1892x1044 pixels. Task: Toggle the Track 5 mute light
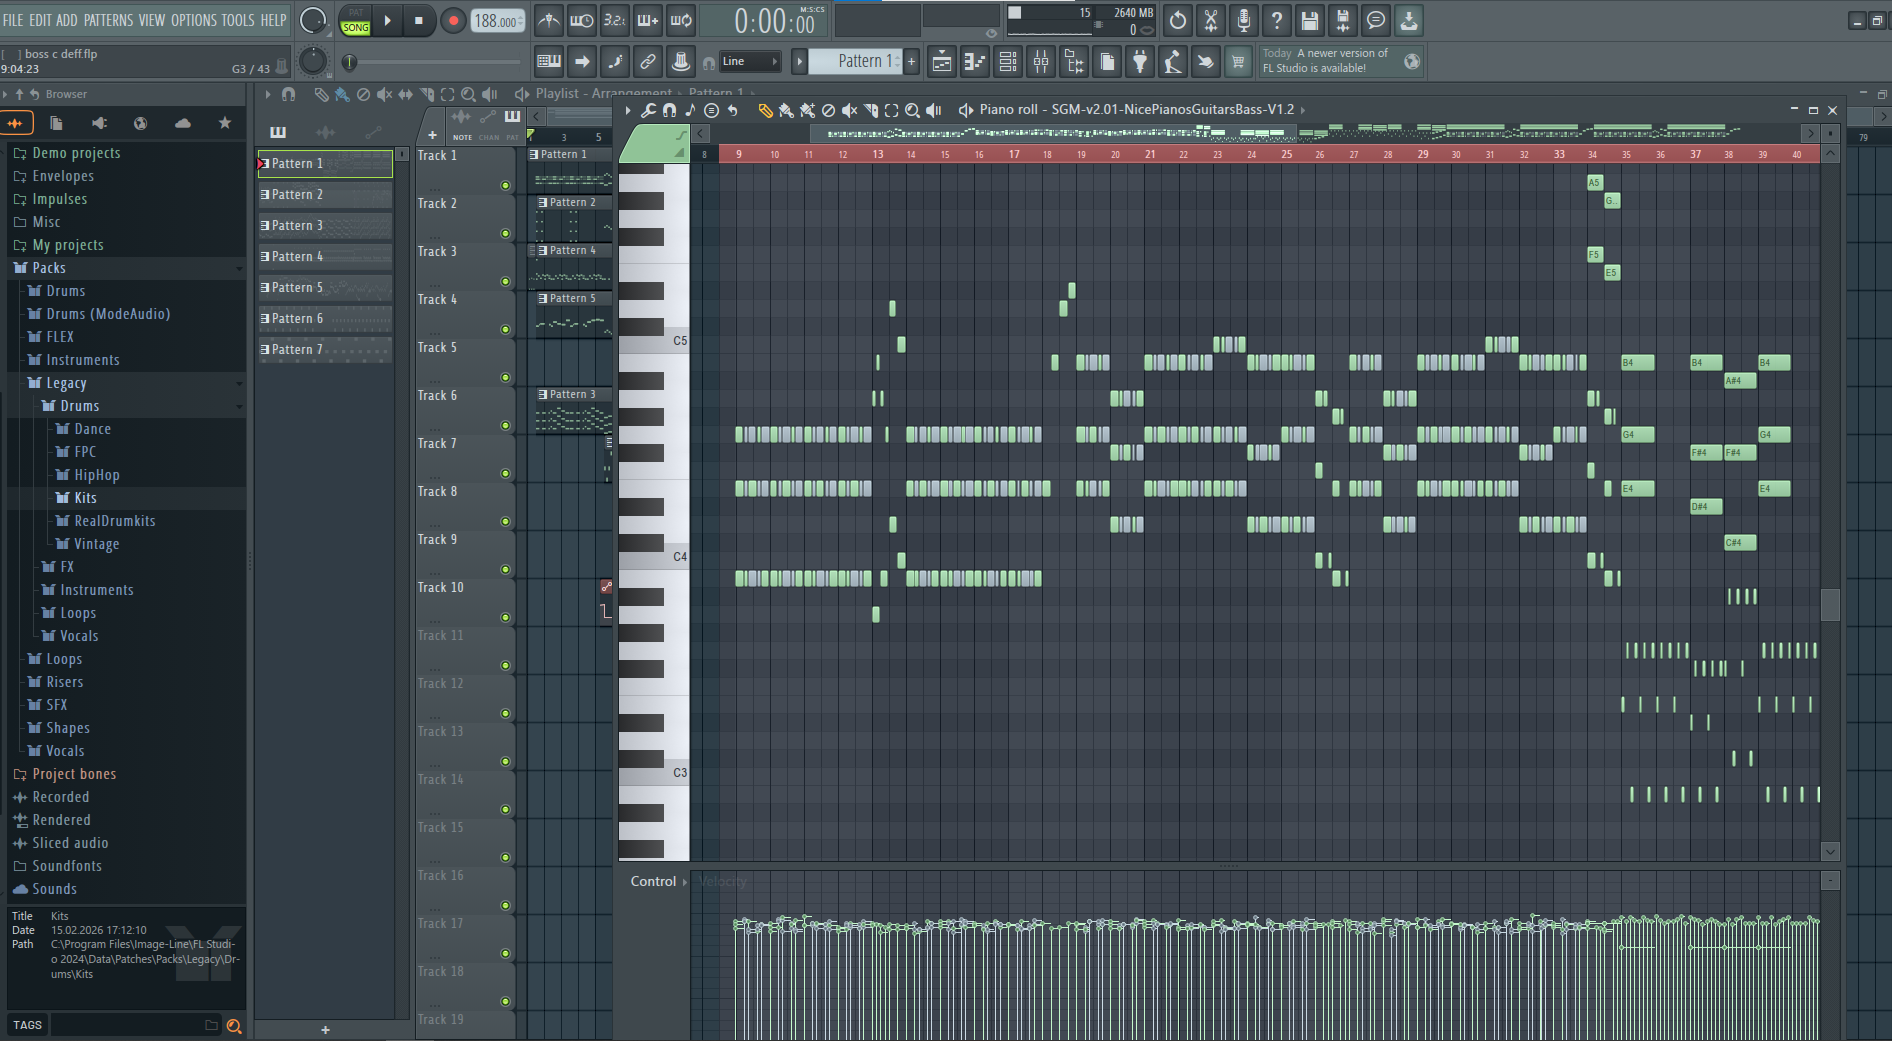[x=505, y=377]
